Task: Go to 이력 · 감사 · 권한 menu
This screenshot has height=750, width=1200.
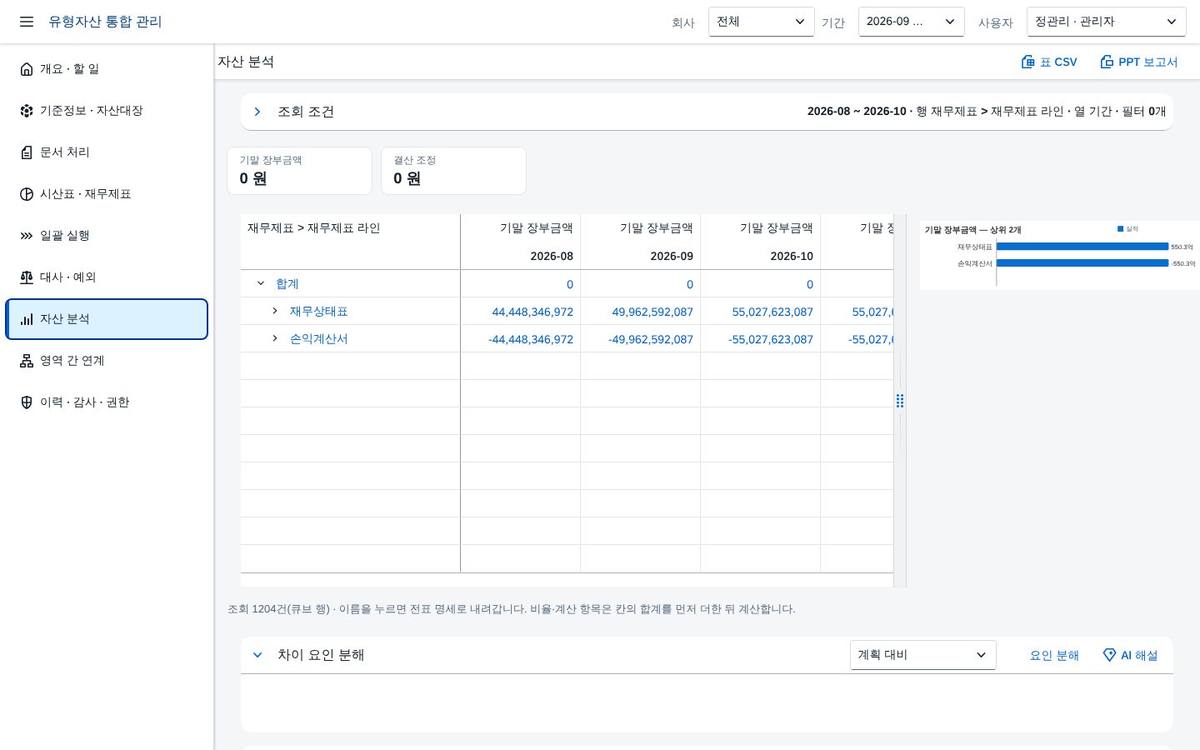Action: click(107, 402)
